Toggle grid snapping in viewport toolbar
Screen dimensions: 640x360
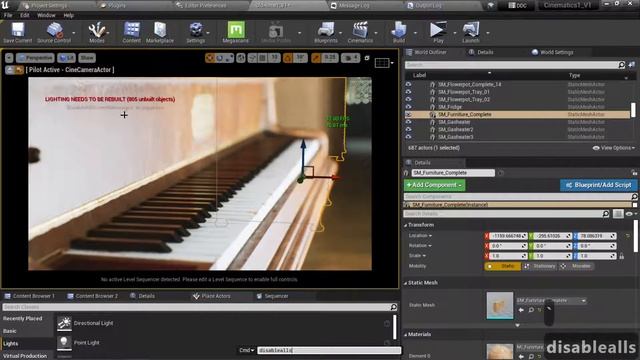(263, 58)
